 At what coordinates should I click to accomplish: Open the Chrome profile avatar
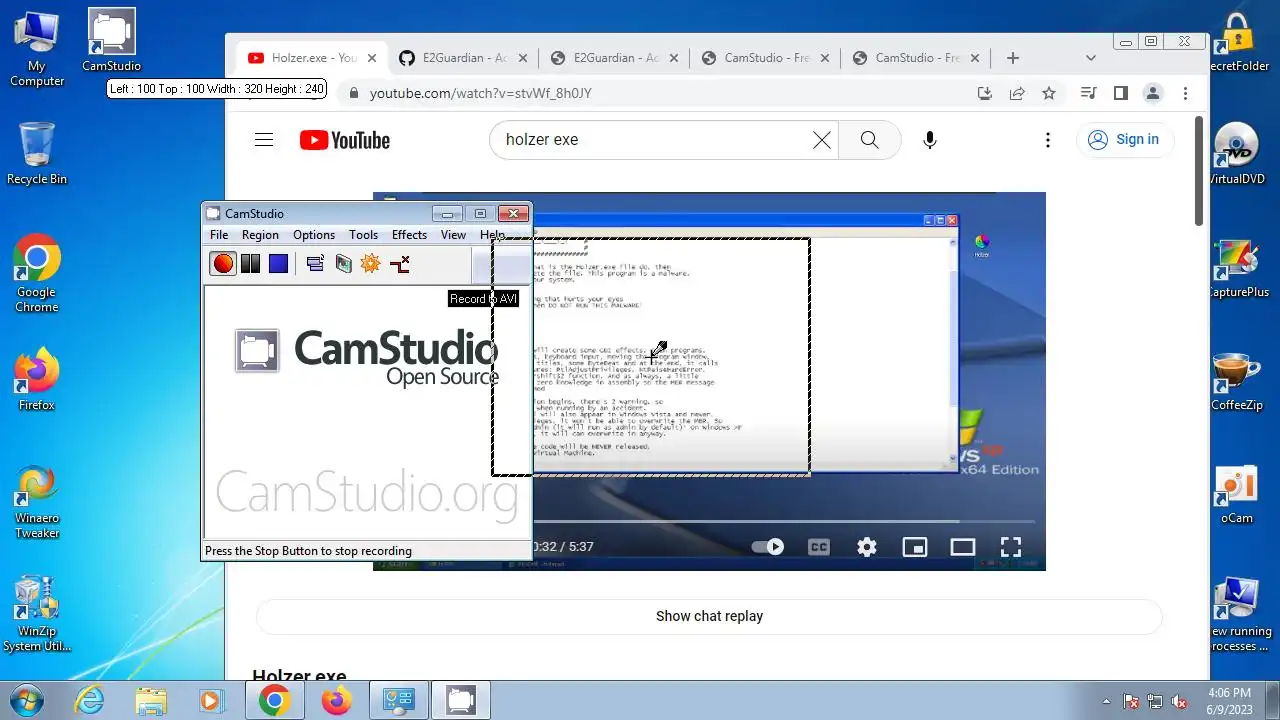pos(1153,93)
